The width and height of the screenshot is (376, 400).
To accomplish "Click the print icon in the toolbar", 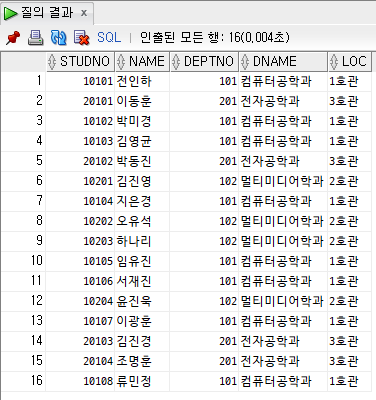I will [35, 38].
